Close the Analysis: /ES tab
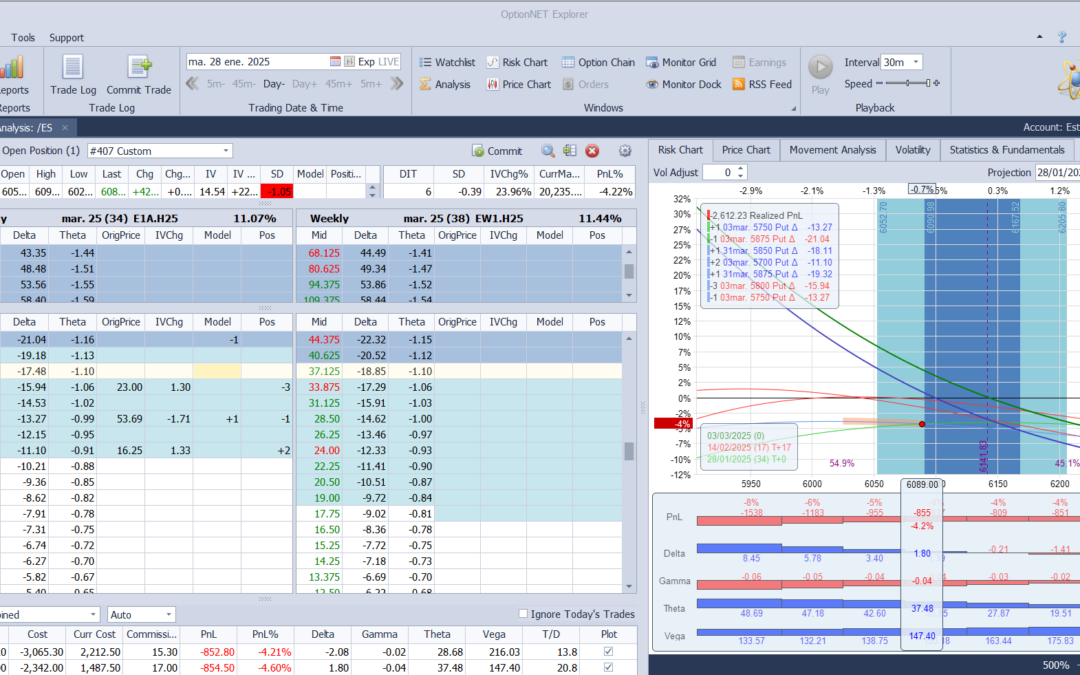Screen dimensions: 1080x675 point(65,127)
